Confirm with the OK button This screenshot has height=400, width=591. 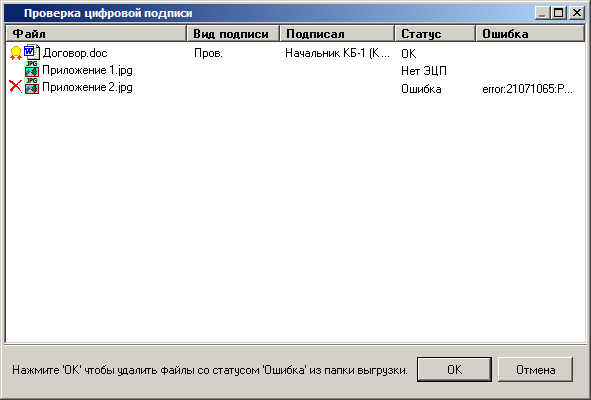coord(454,369)
